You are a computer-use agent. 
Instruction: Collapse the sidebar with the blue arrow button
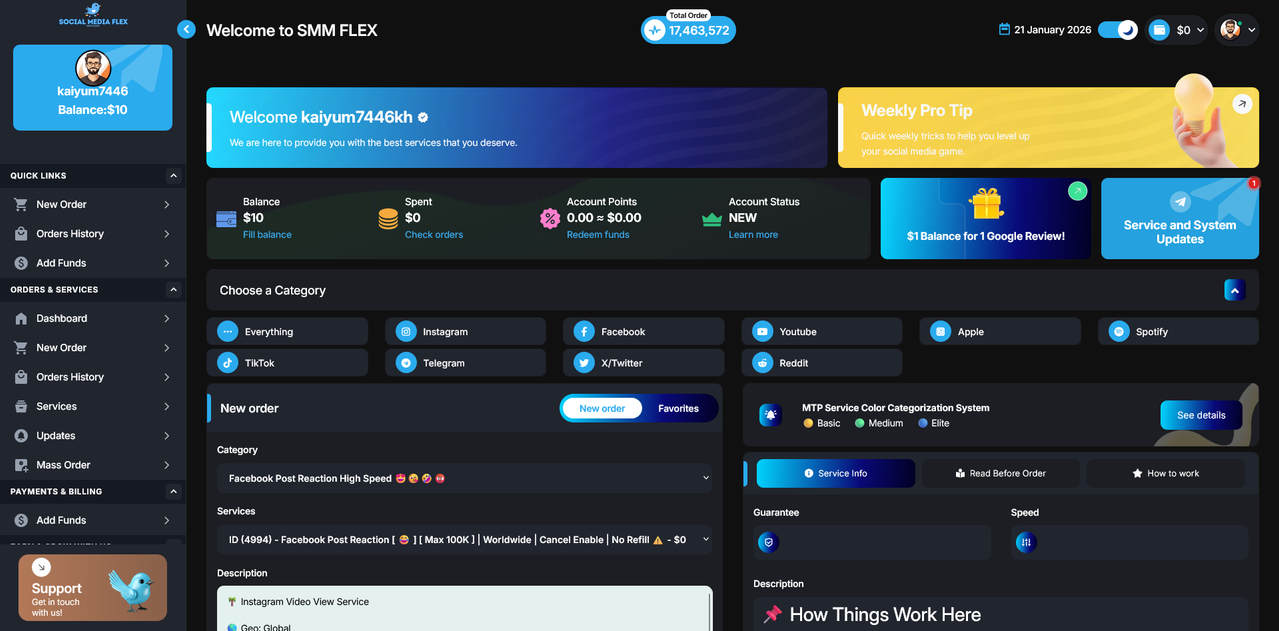[x=185, y=30]
